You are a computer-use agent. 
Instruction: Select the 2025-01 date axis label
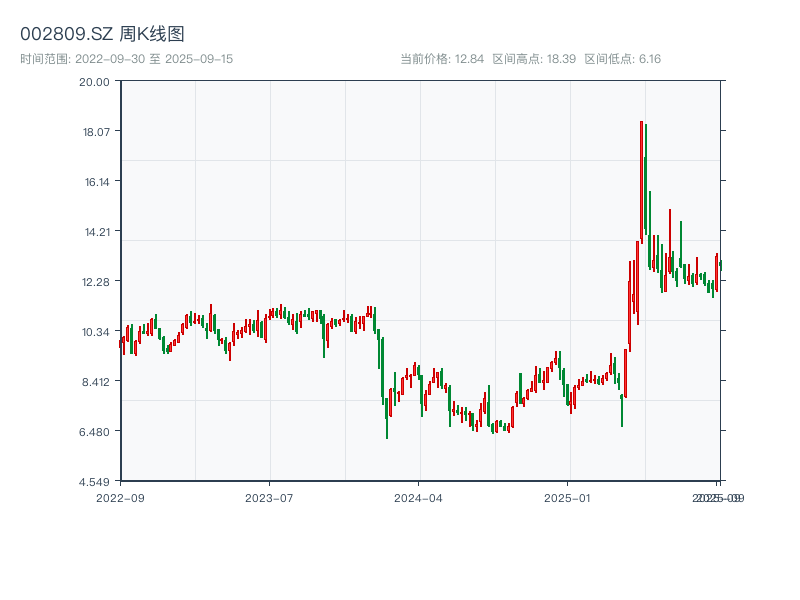click(x=569, y=497)
